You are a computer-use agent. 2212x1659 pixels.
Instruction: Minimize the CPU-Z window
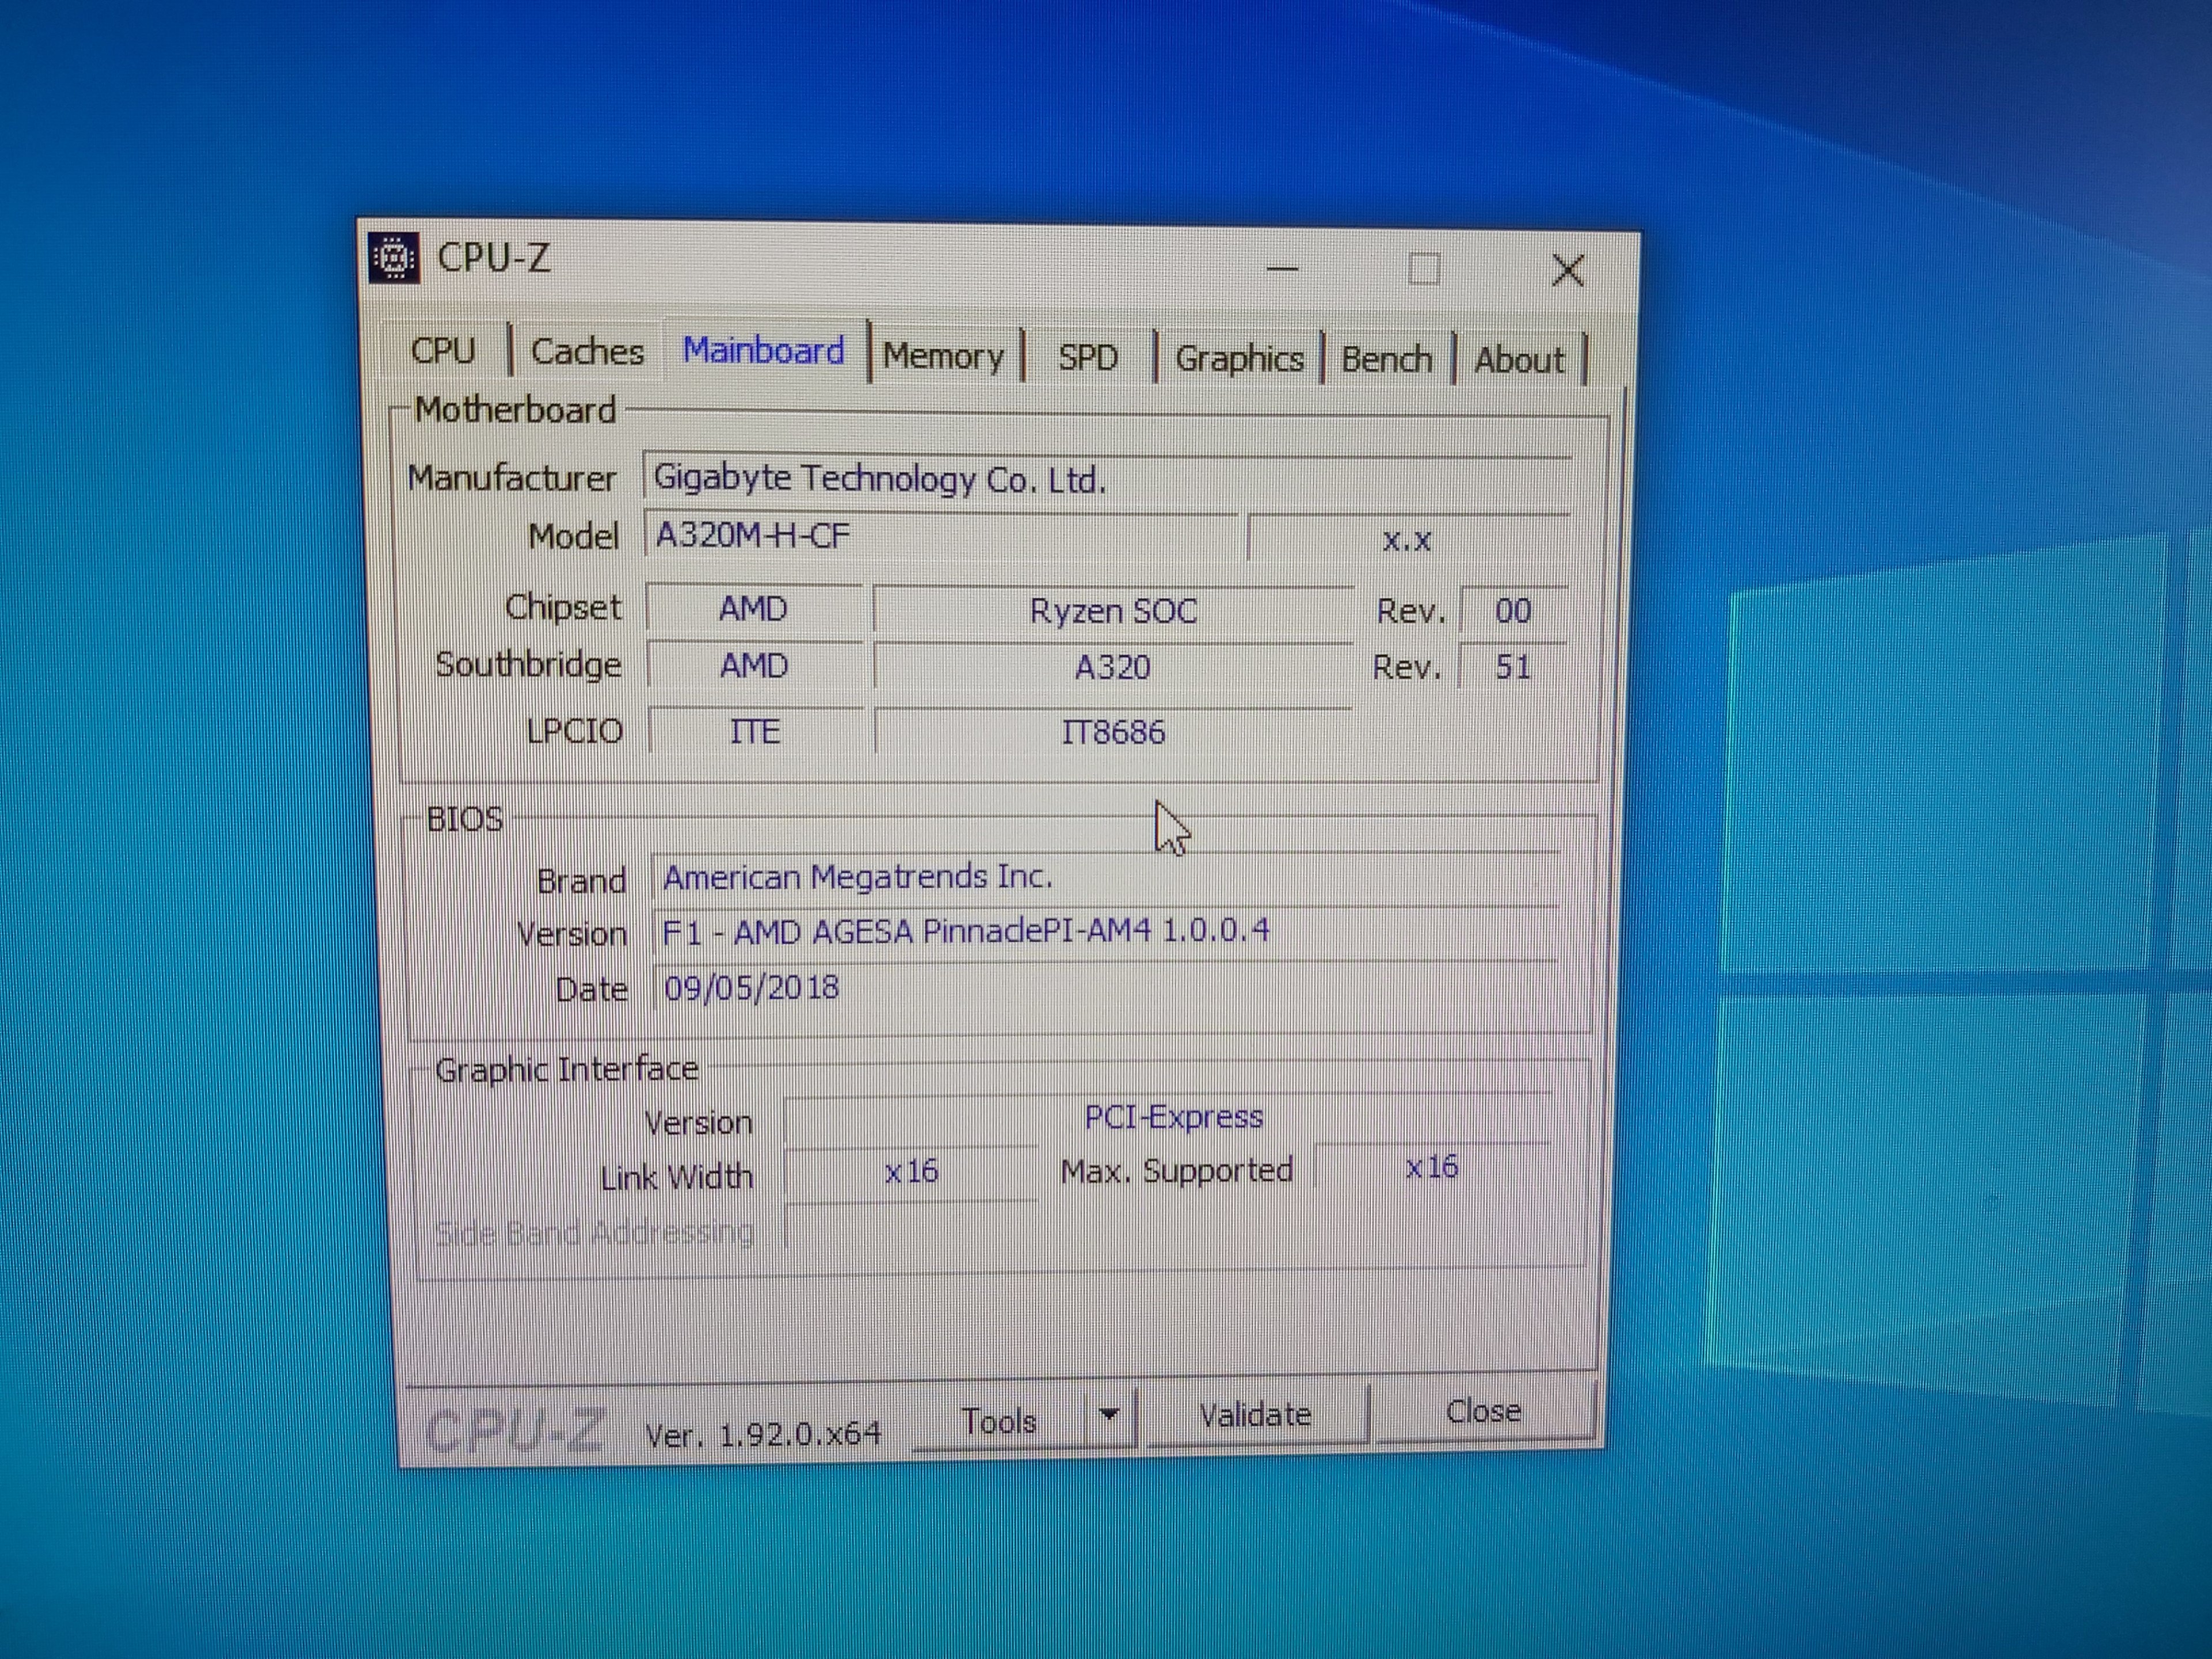point(1282,269)
